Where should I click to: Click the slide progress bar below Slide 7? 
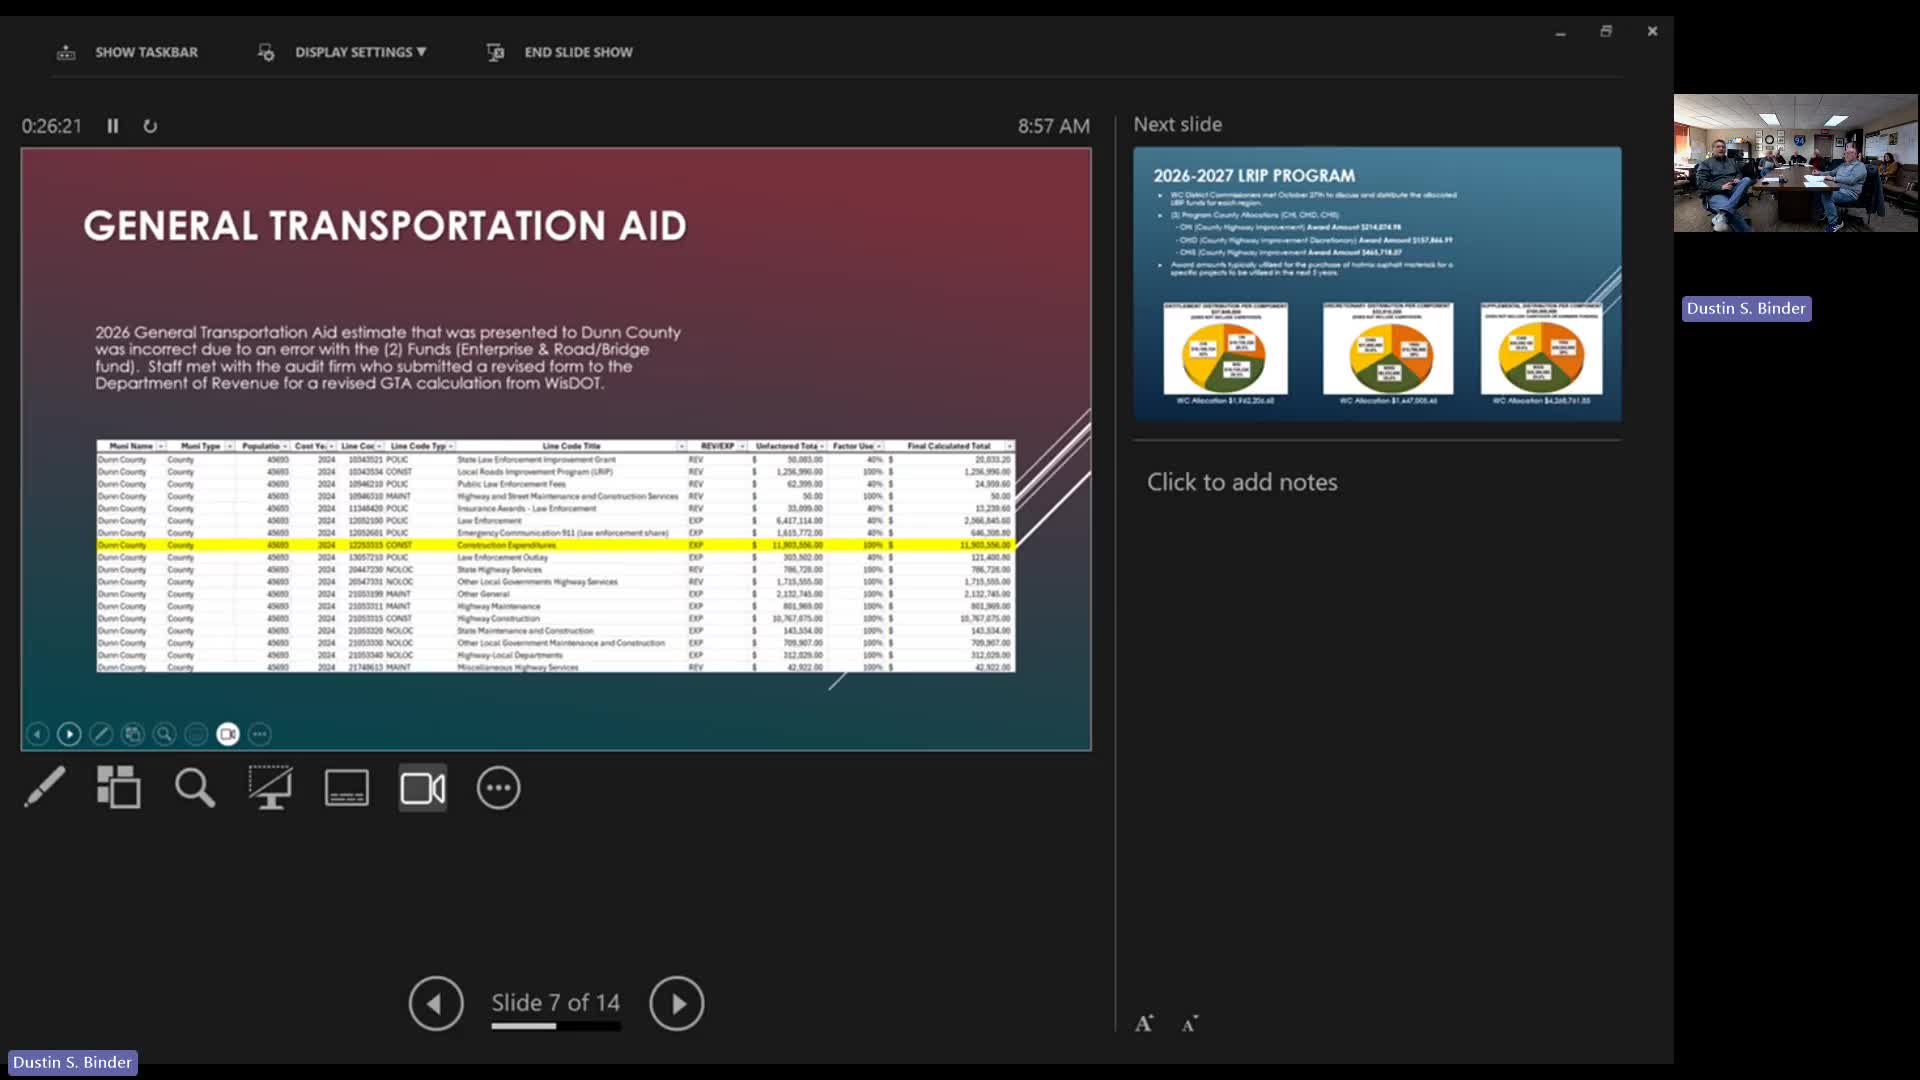tap(556, 1026)
